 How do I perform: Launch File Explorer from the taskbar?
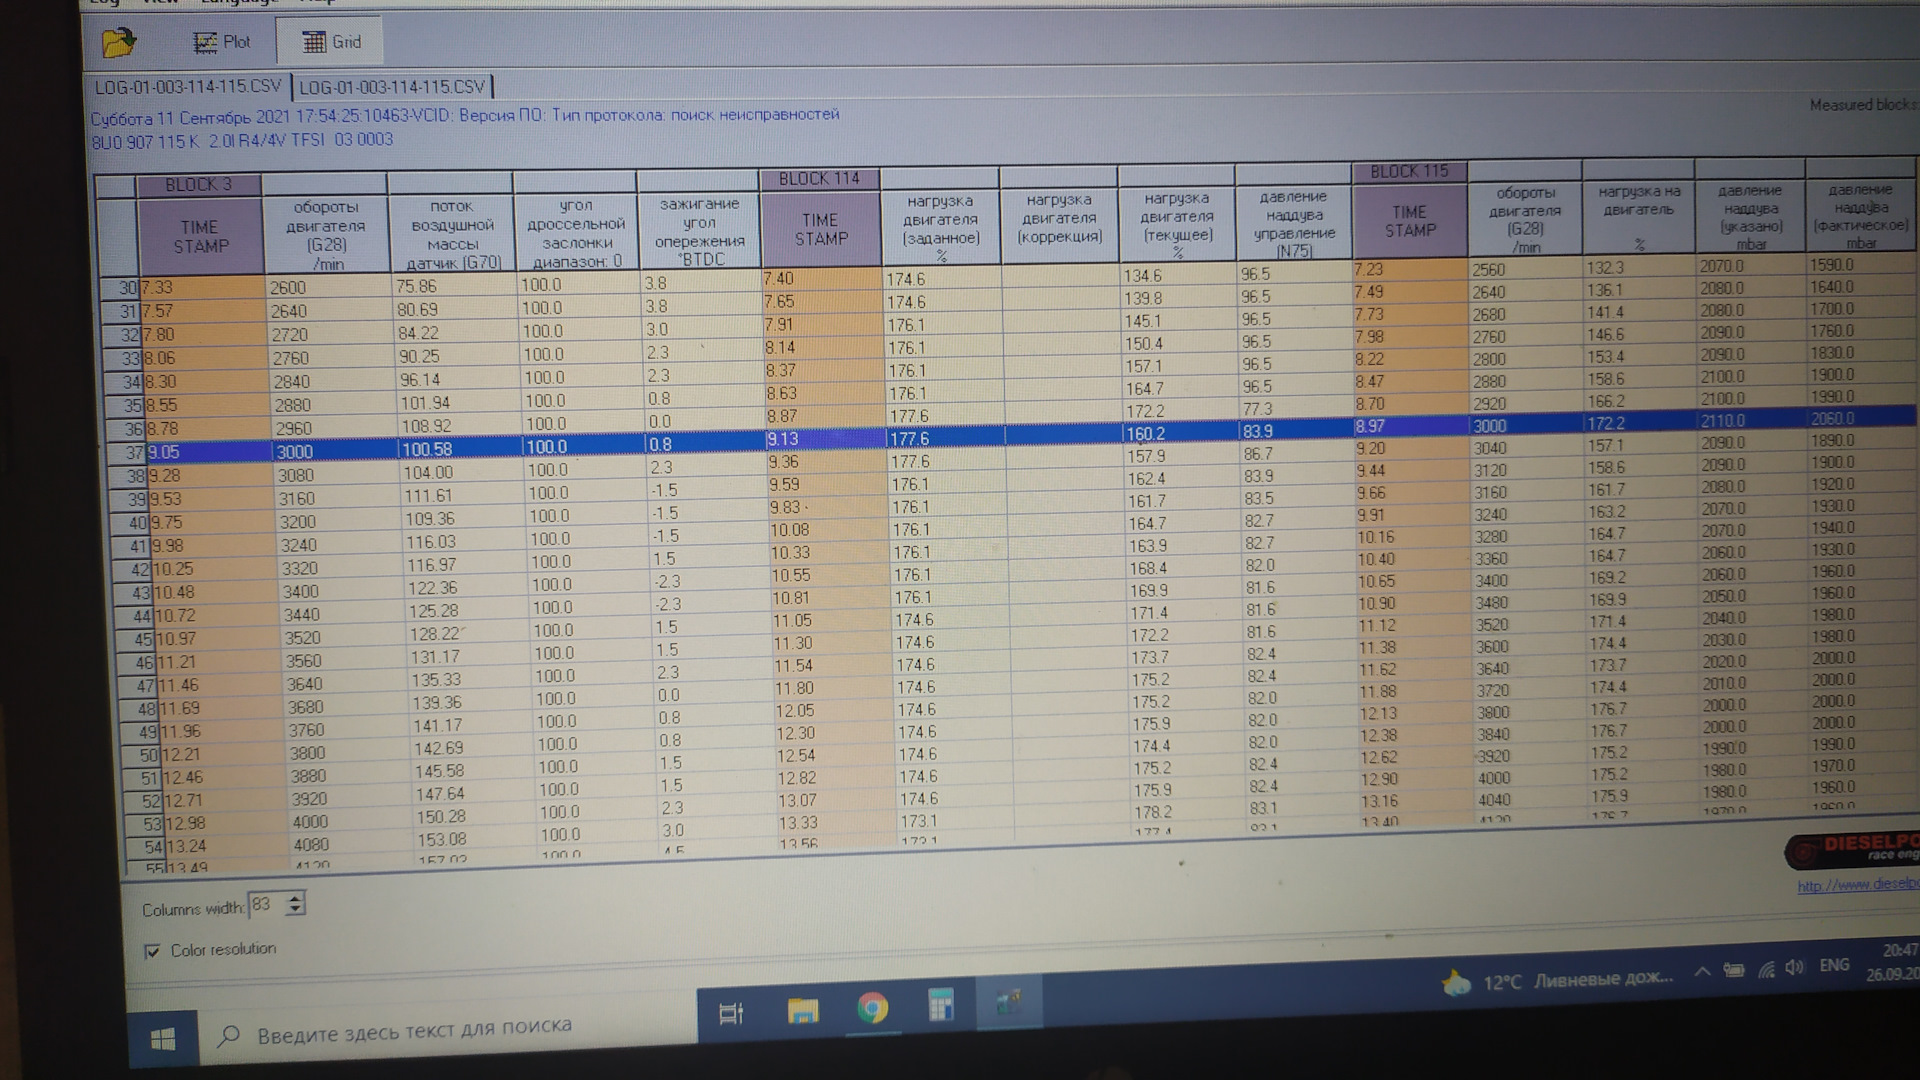click(802, 1012)
